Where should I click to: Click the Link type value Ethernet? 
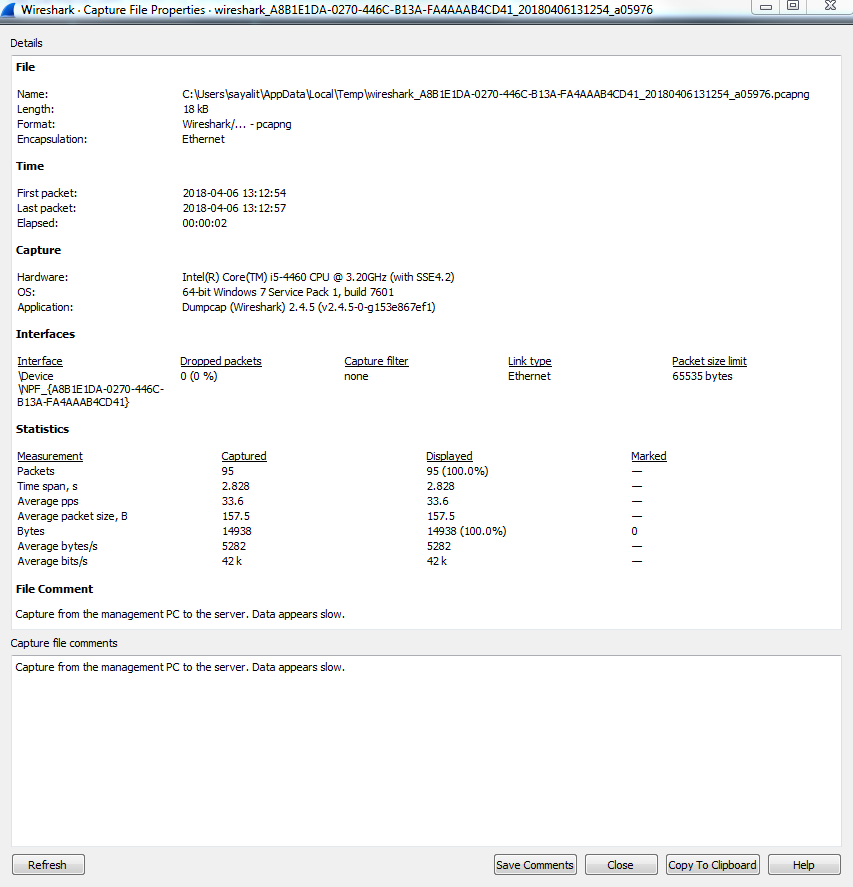(x=529, y=376)
